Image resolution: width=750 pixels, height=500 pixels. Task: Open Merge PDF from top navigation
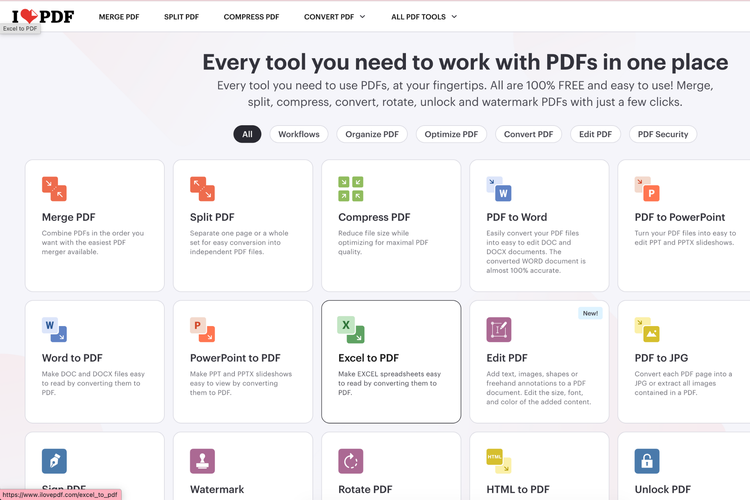click(119, 17)
